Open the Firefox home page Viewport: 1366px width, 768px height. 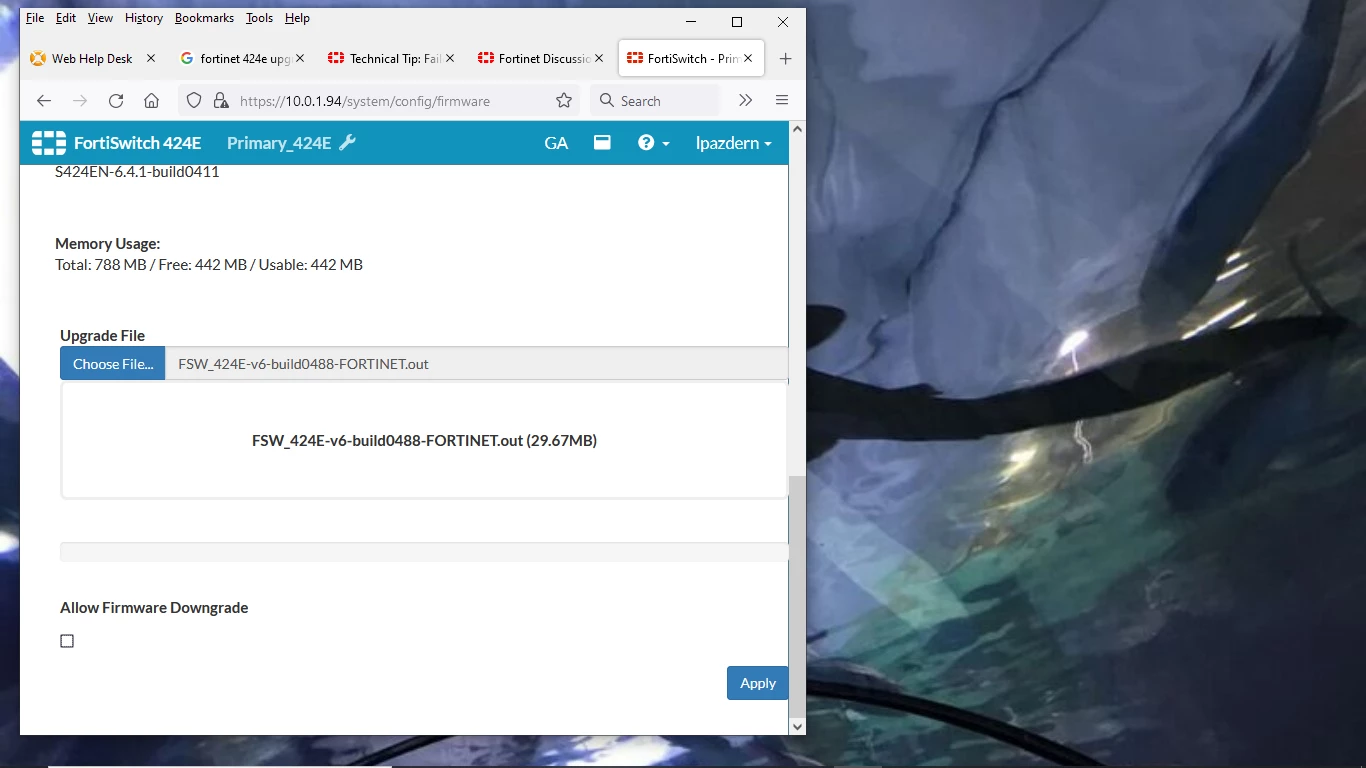tap(152, 101)
